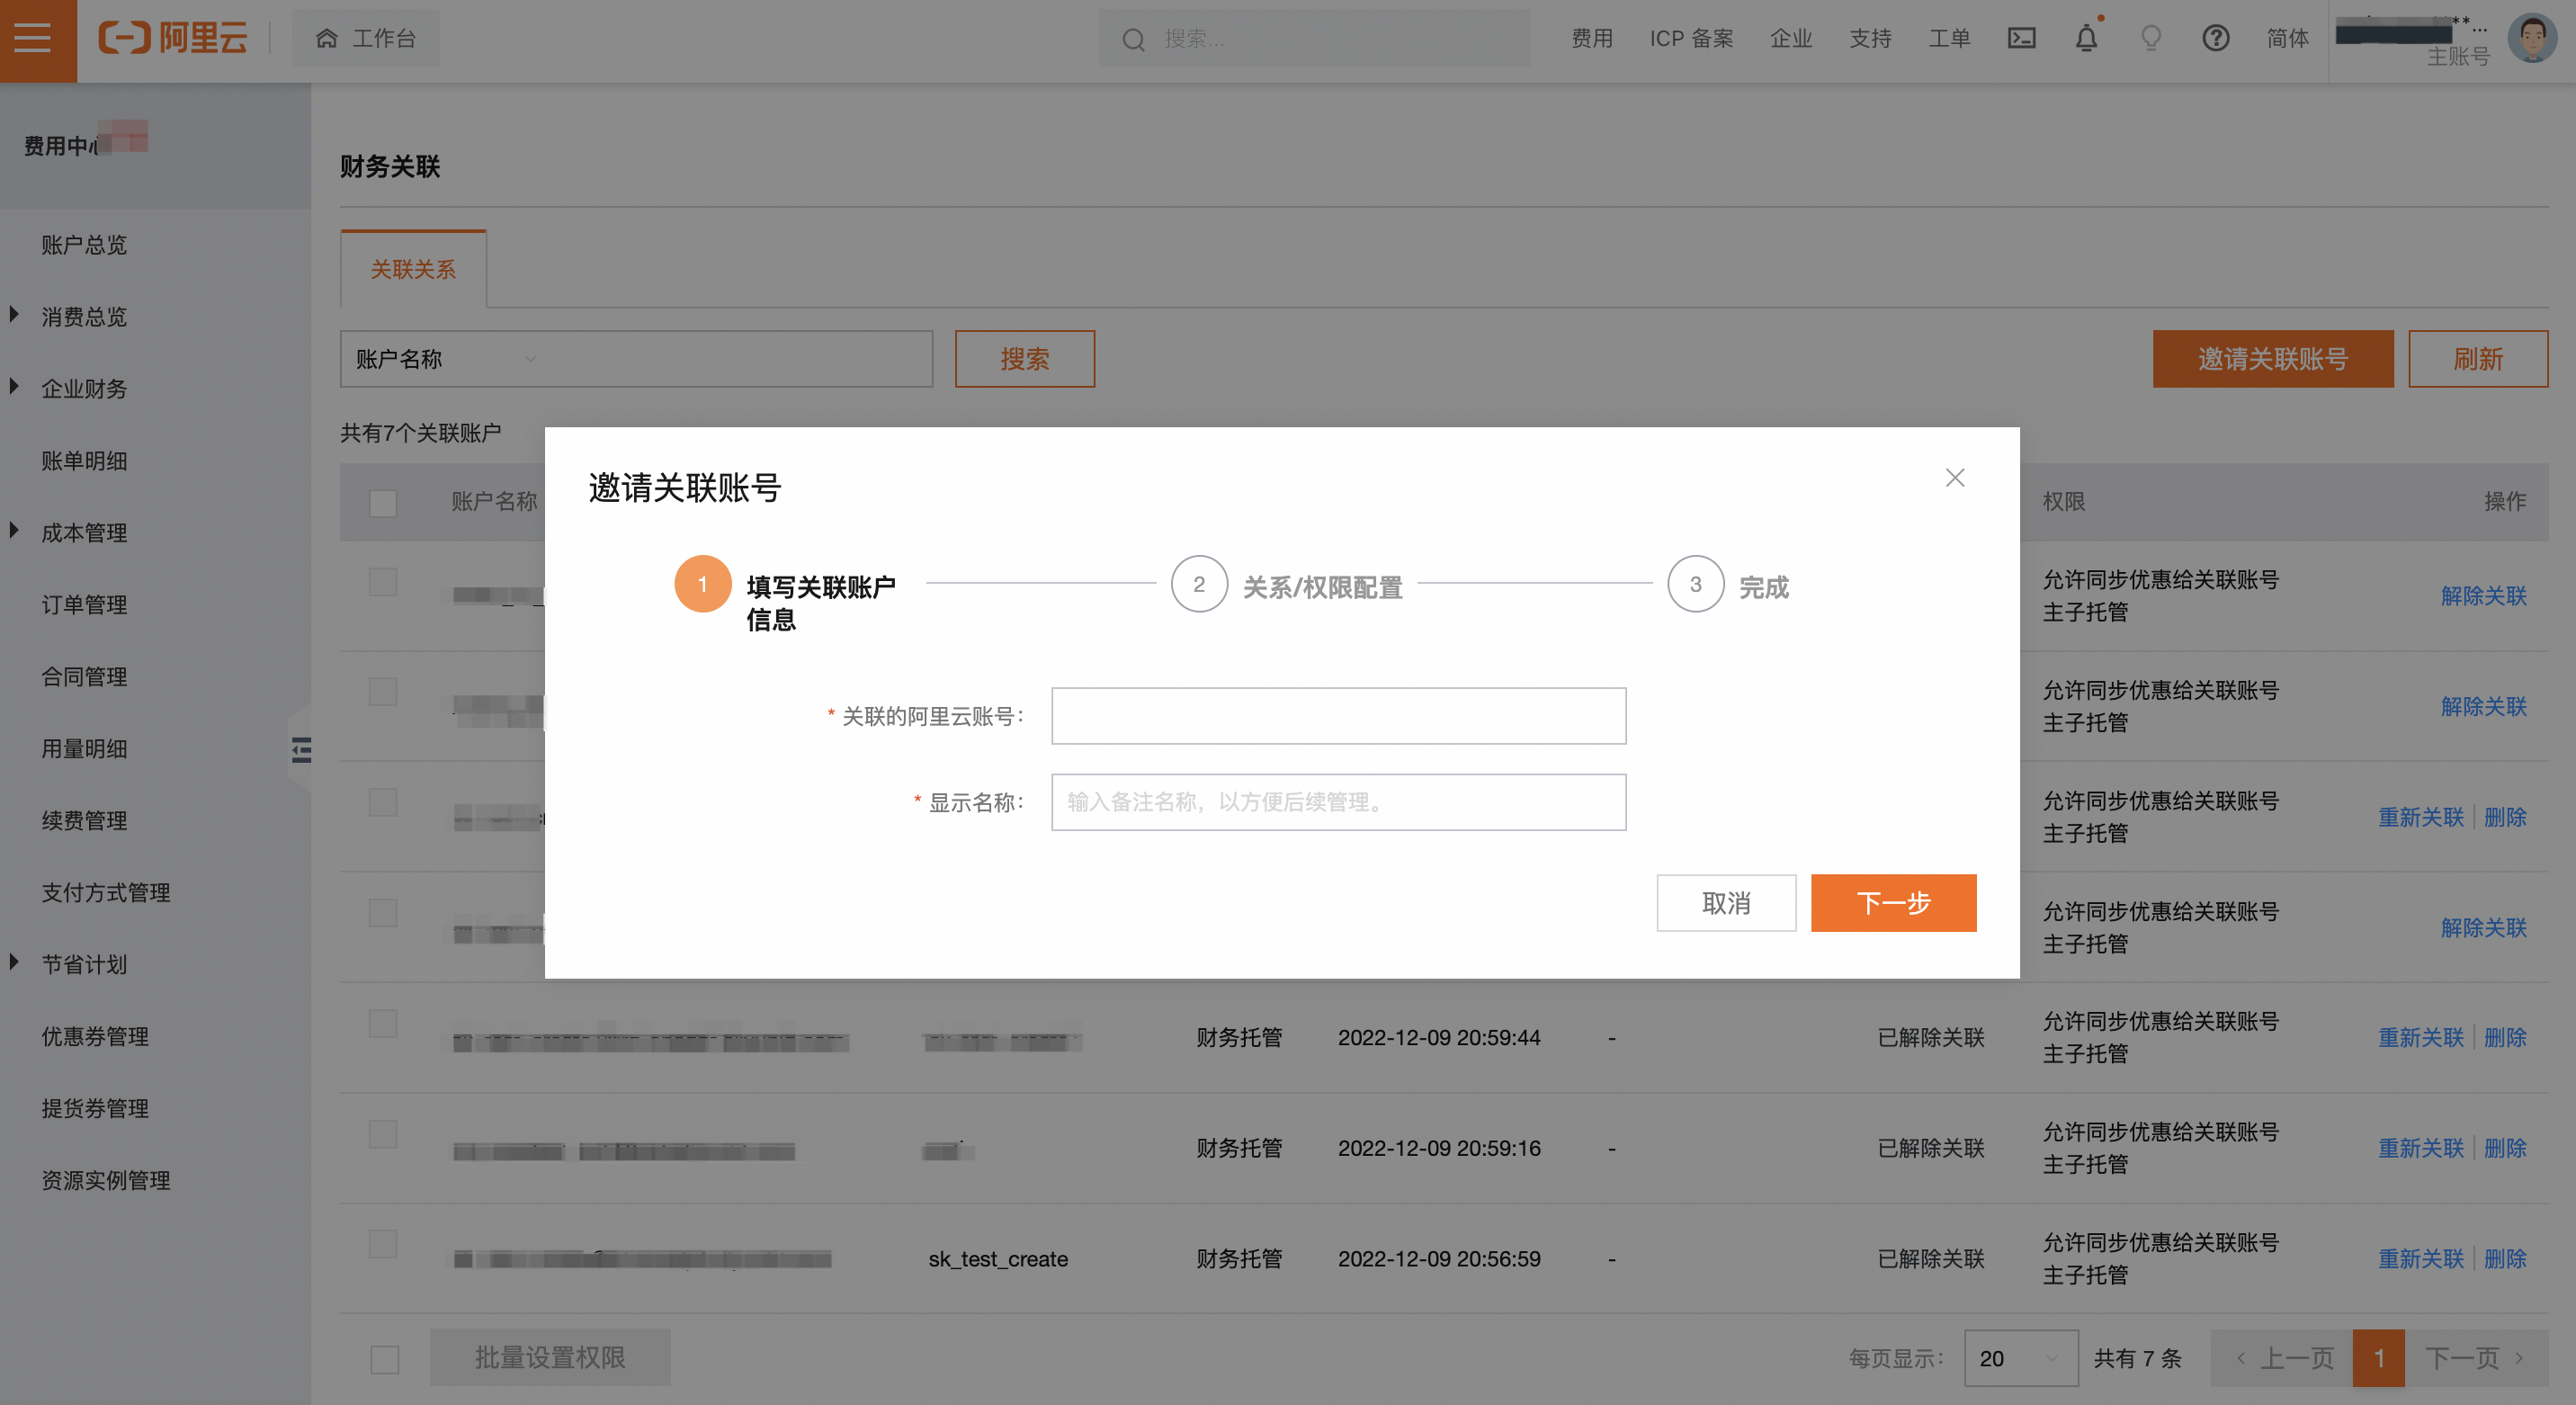Check the sk_test_create row checkbox

click(383, 1244)
